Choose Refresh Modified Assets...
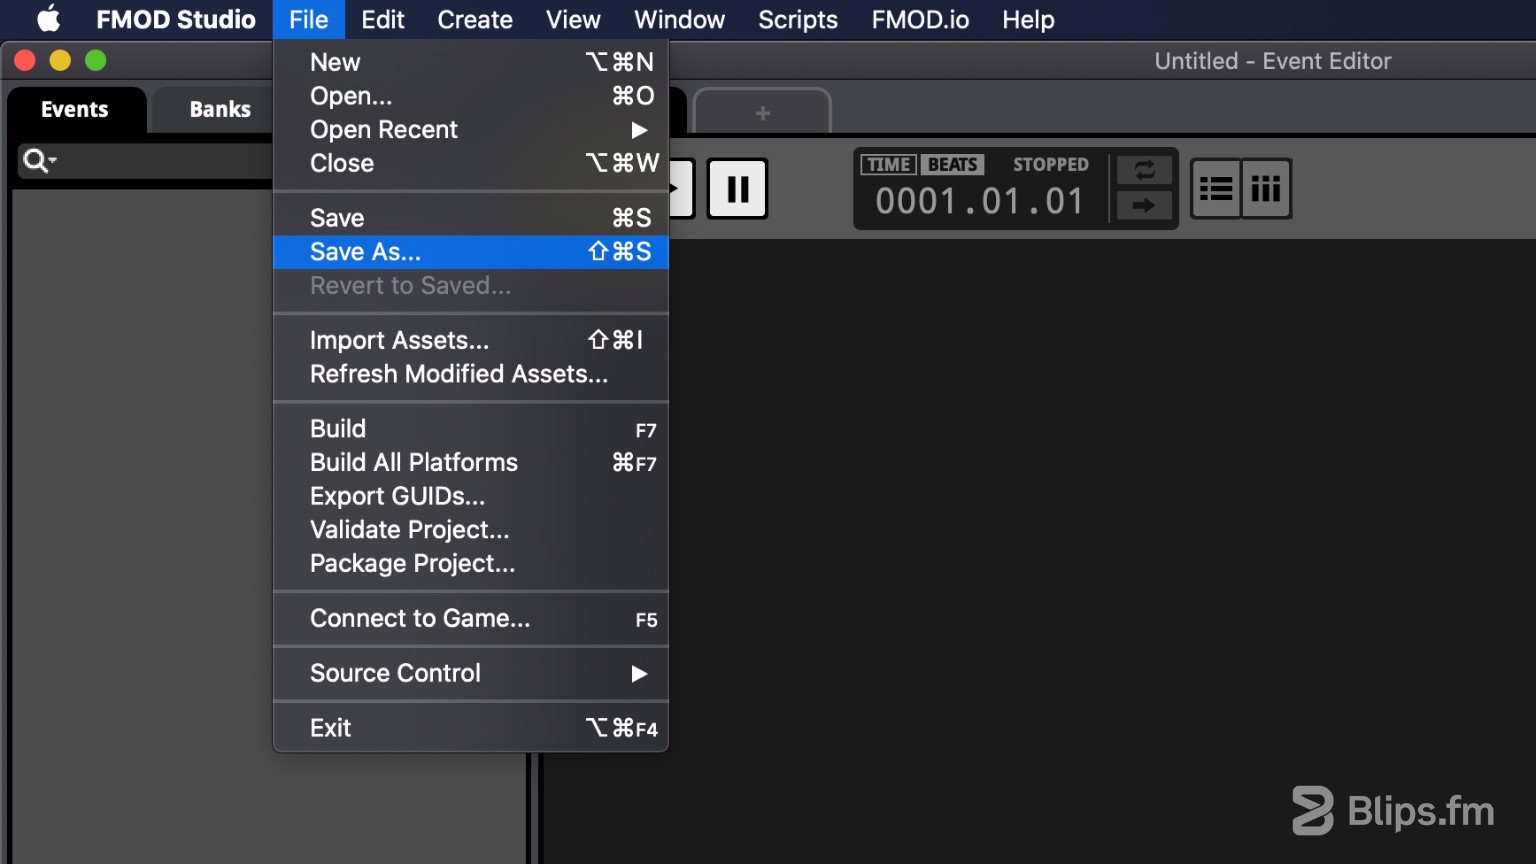 (470, 374)
